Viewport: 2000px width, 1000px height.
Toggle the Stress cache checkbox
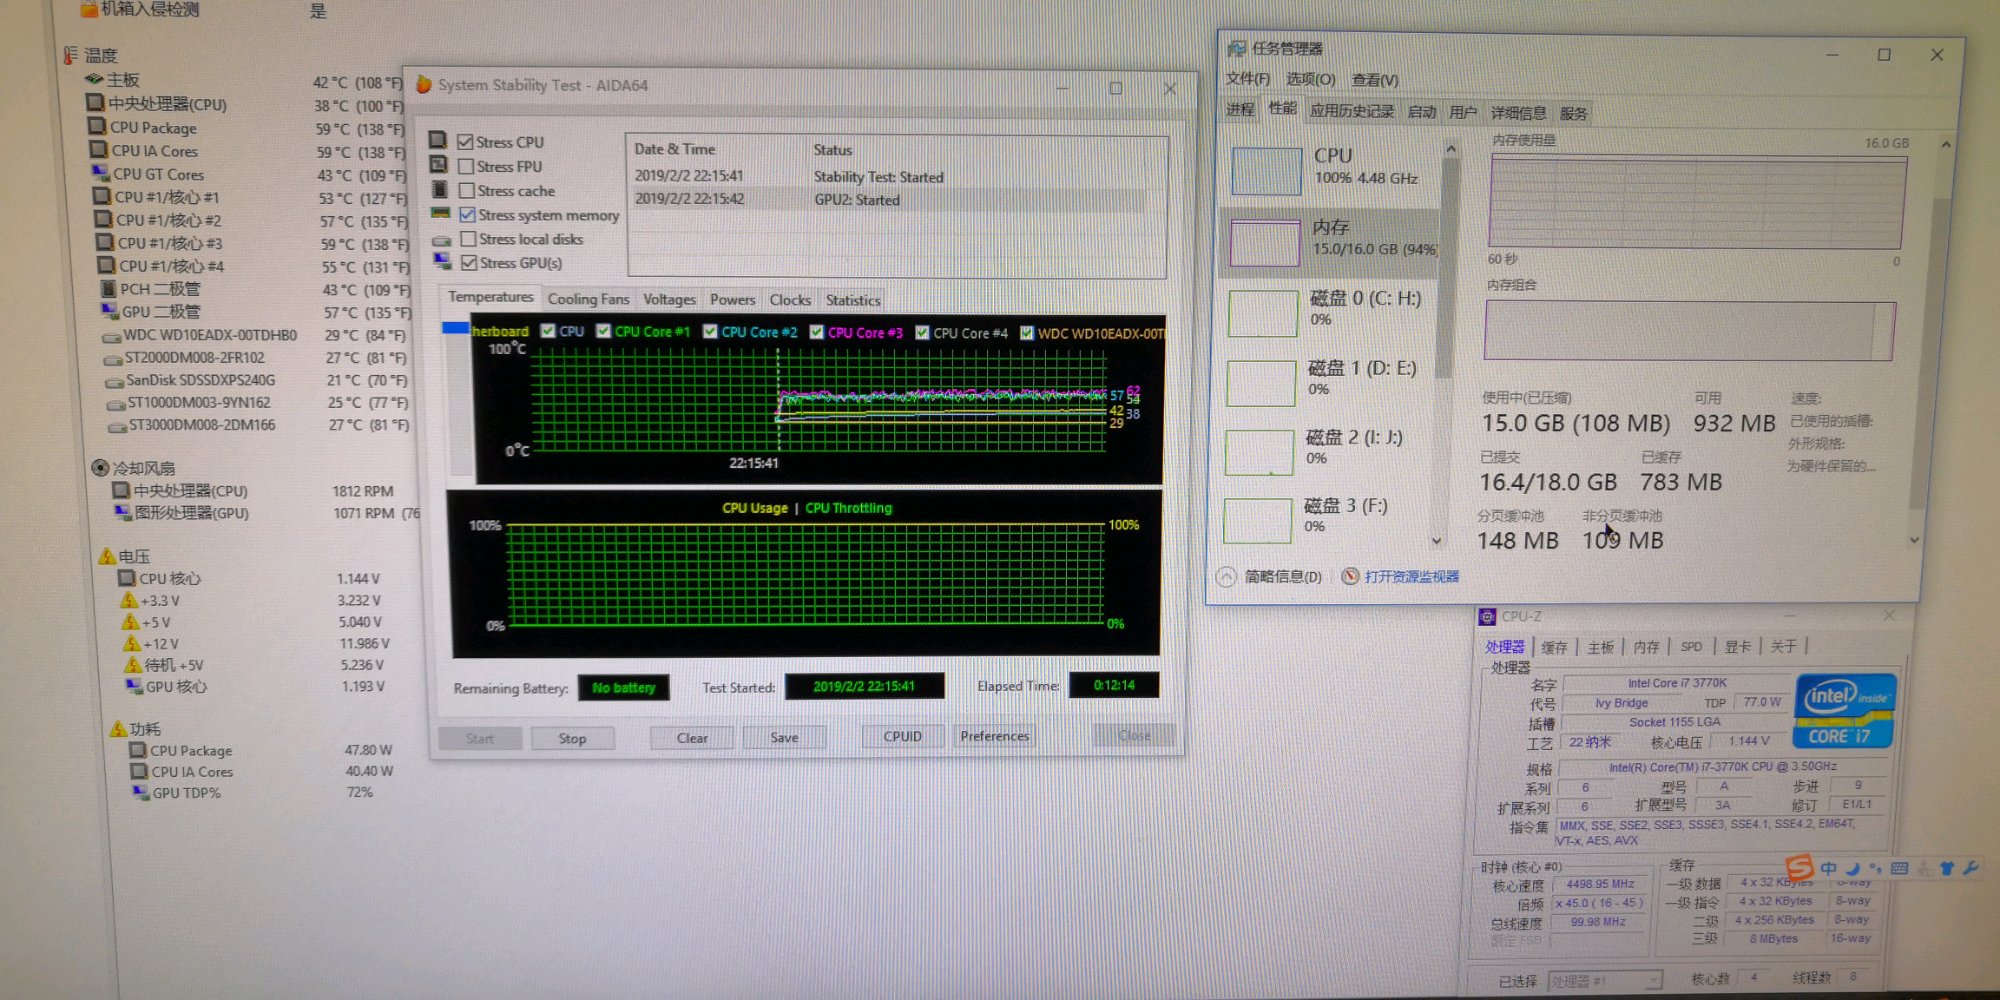pyautogui.click(x=466, y=190)
